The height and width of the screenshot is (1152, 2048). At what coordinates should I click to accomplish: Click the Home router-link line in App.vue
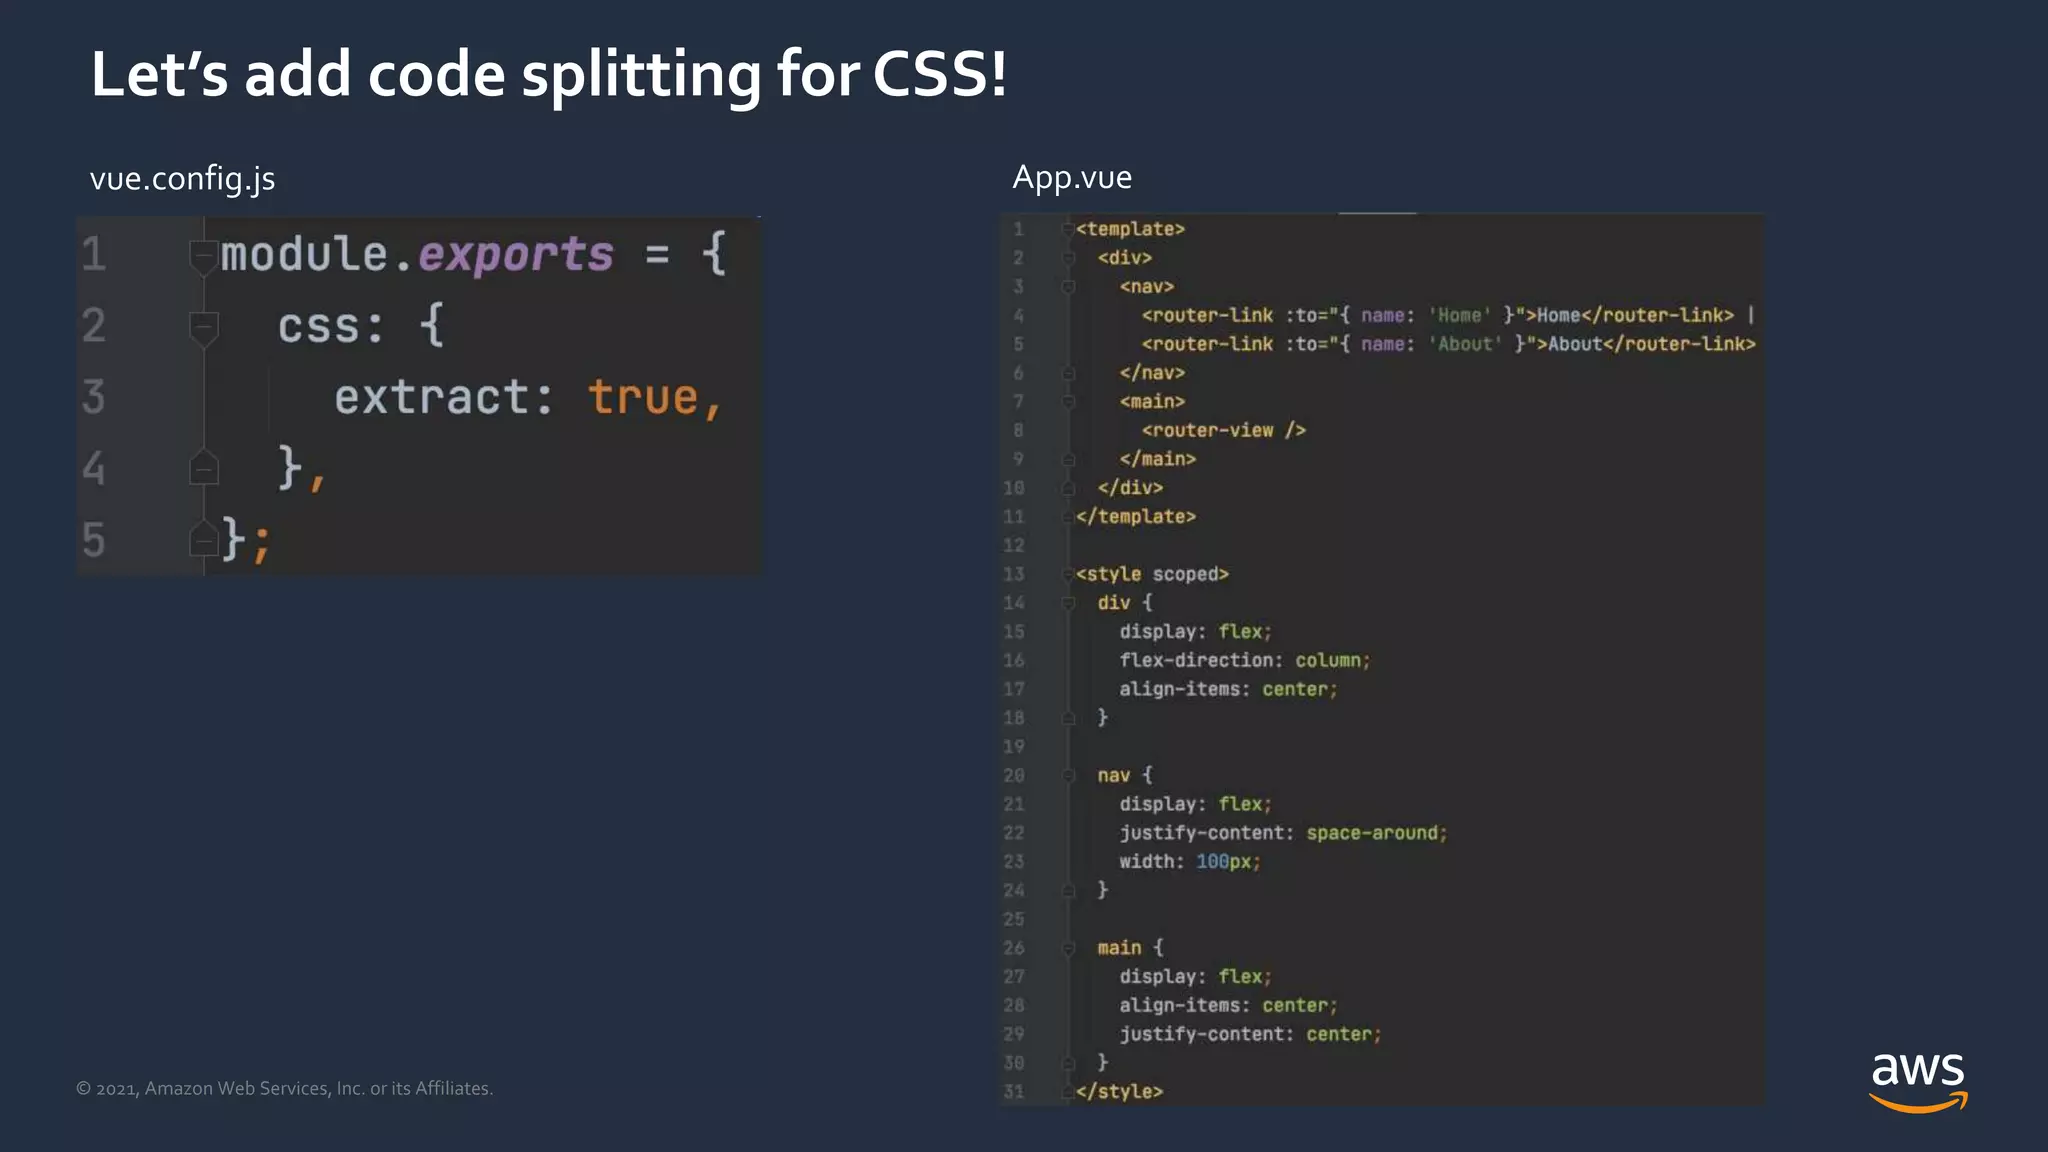pyautogui.click(x=1448, y=315)
